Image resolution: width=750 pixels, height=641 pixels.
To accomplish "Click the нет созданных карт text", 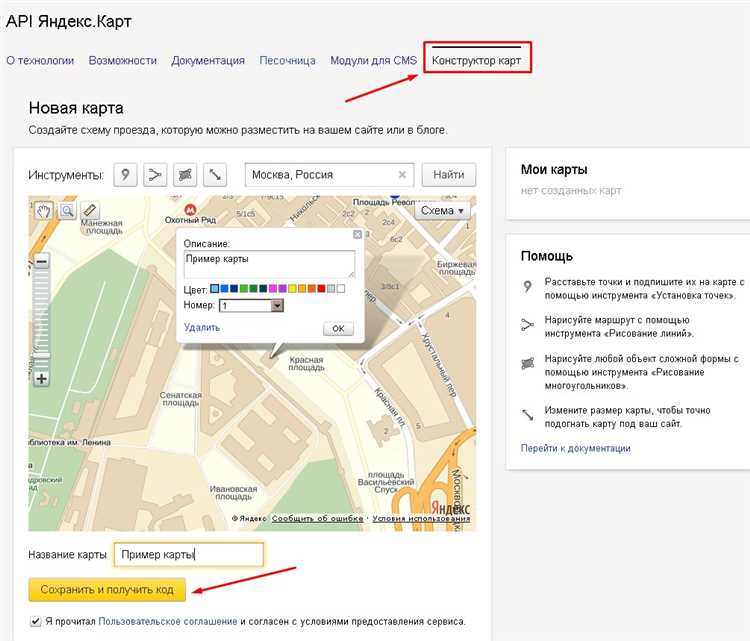I will 571,191.
